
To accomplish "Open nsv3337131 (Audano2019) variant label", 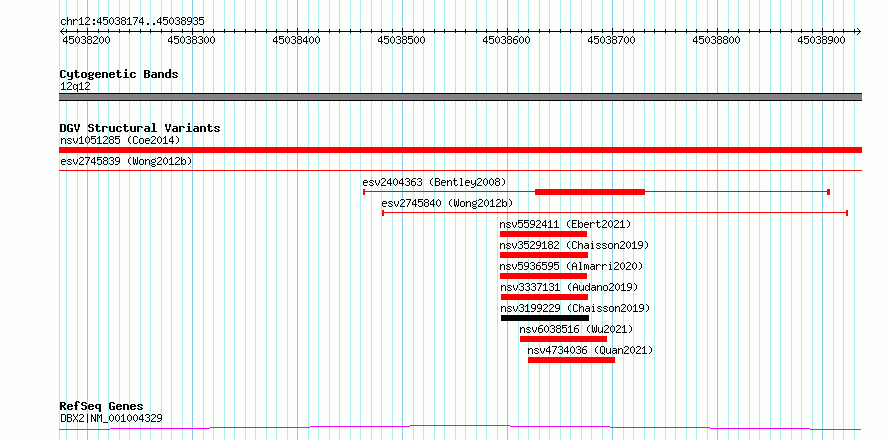I will point(569,287).
